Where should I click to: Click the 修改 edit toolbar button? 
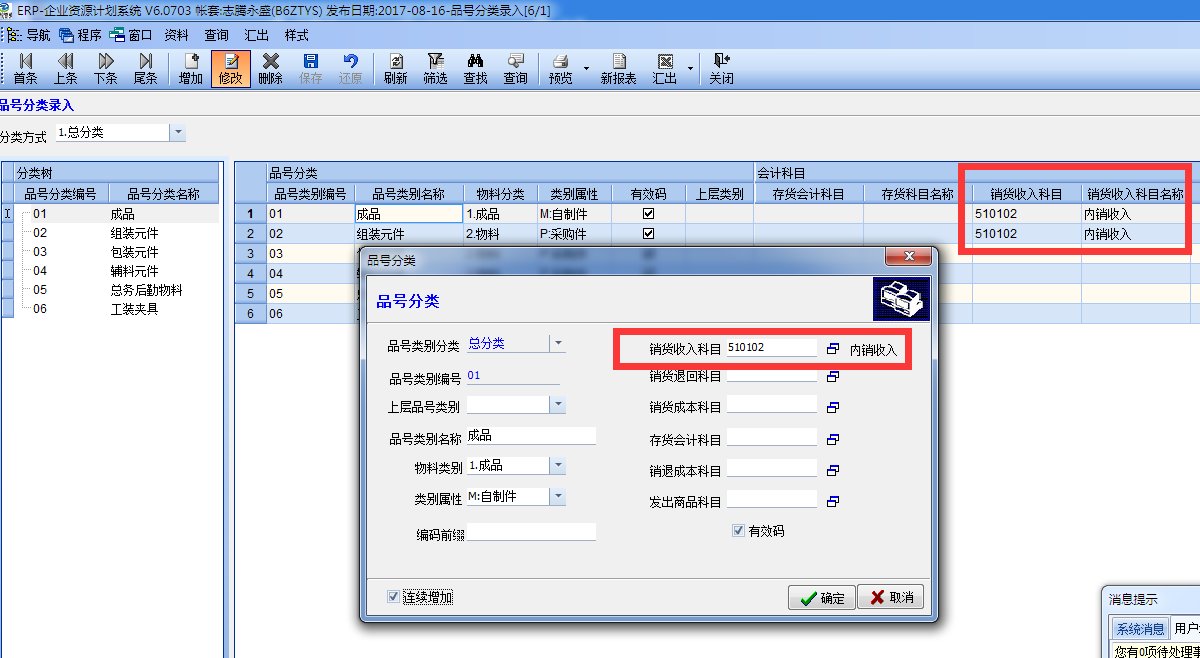click(x=231, y=68)
